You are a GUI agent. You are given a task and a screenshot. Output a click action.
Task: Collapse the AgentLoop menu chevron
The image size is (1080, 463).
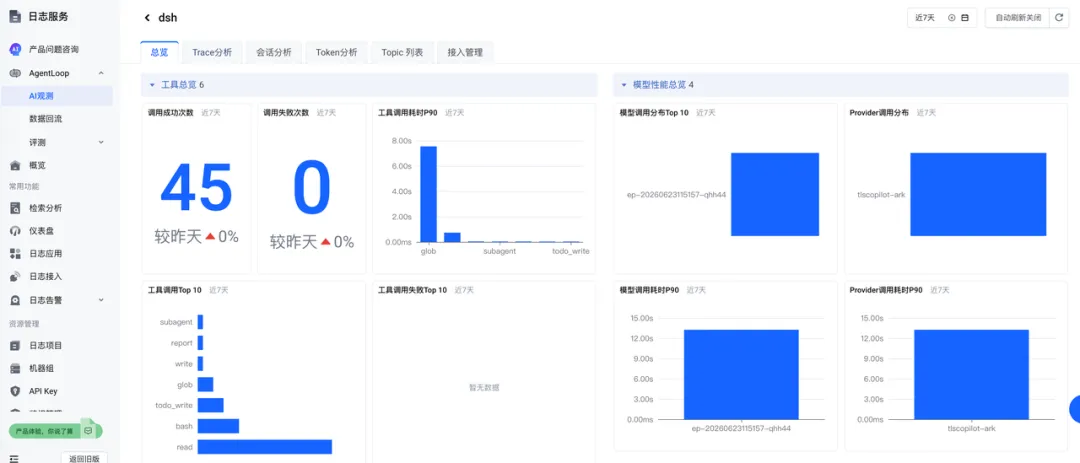coord(101,73)
